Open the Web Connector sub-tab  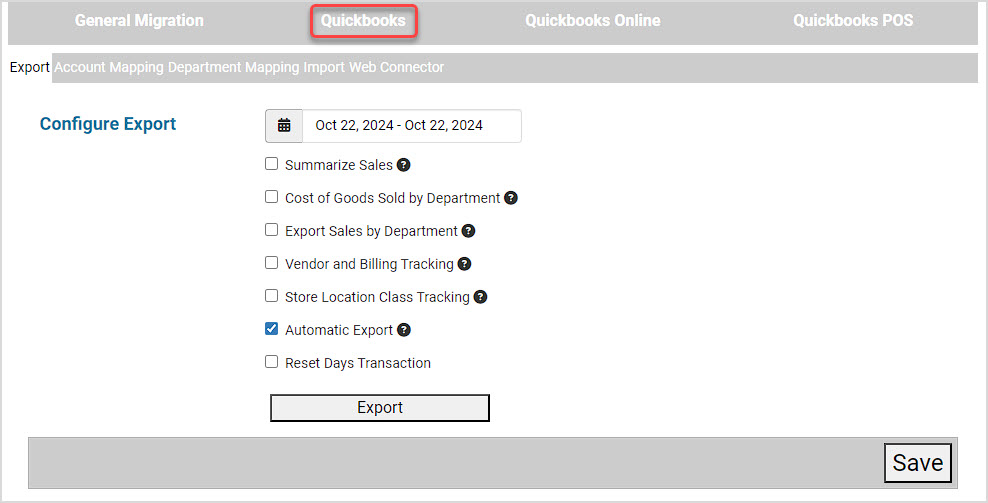[396, 67]
